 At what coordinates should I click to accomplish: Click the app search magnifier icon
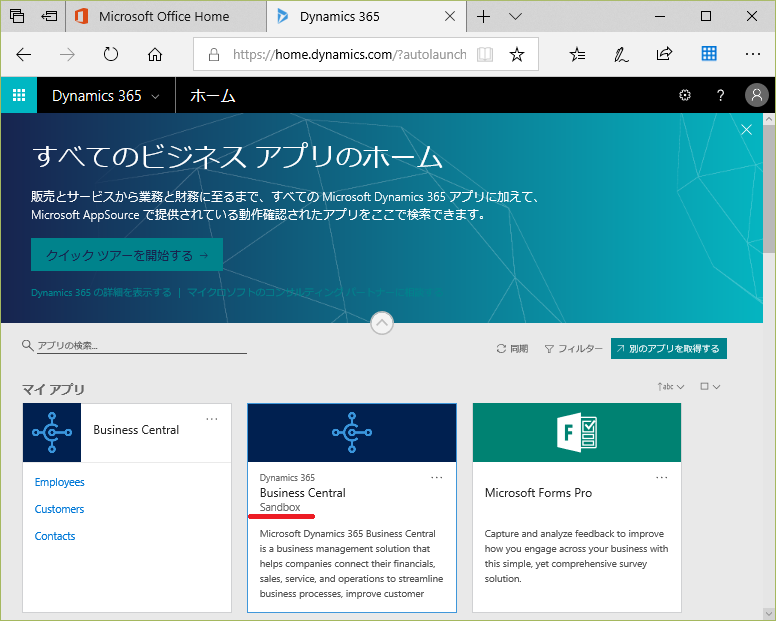[28, 345]
